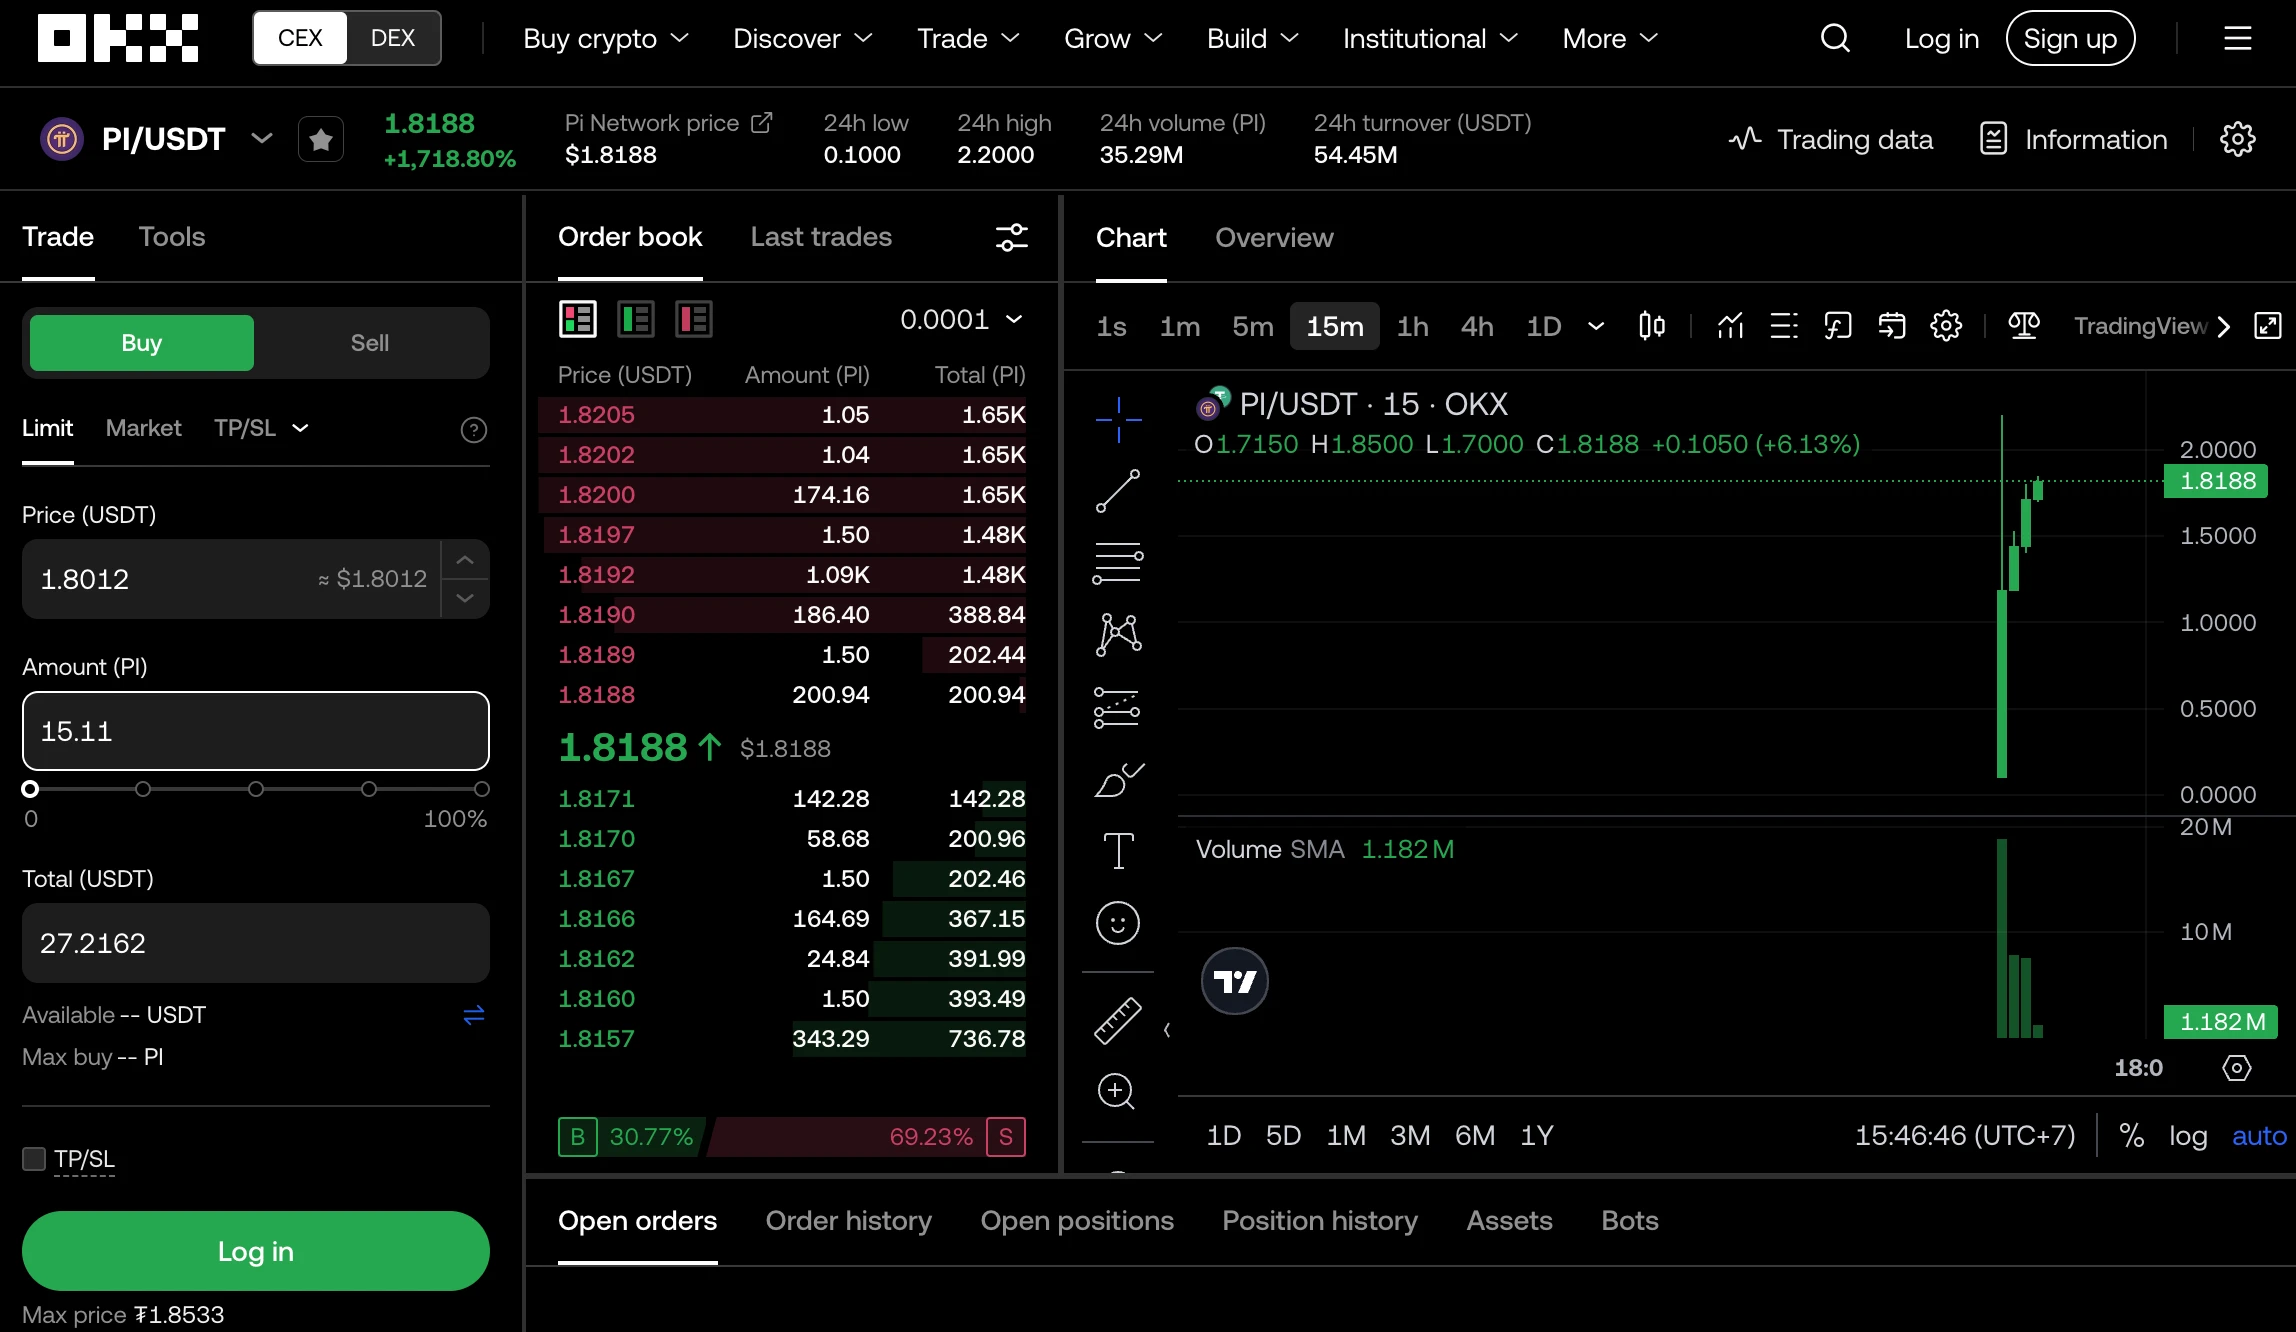Image resolution: width=2296 pixels, height=1332 pixels.
Task: Select the crosshair cursor tool
Action: coord(1118,419)
